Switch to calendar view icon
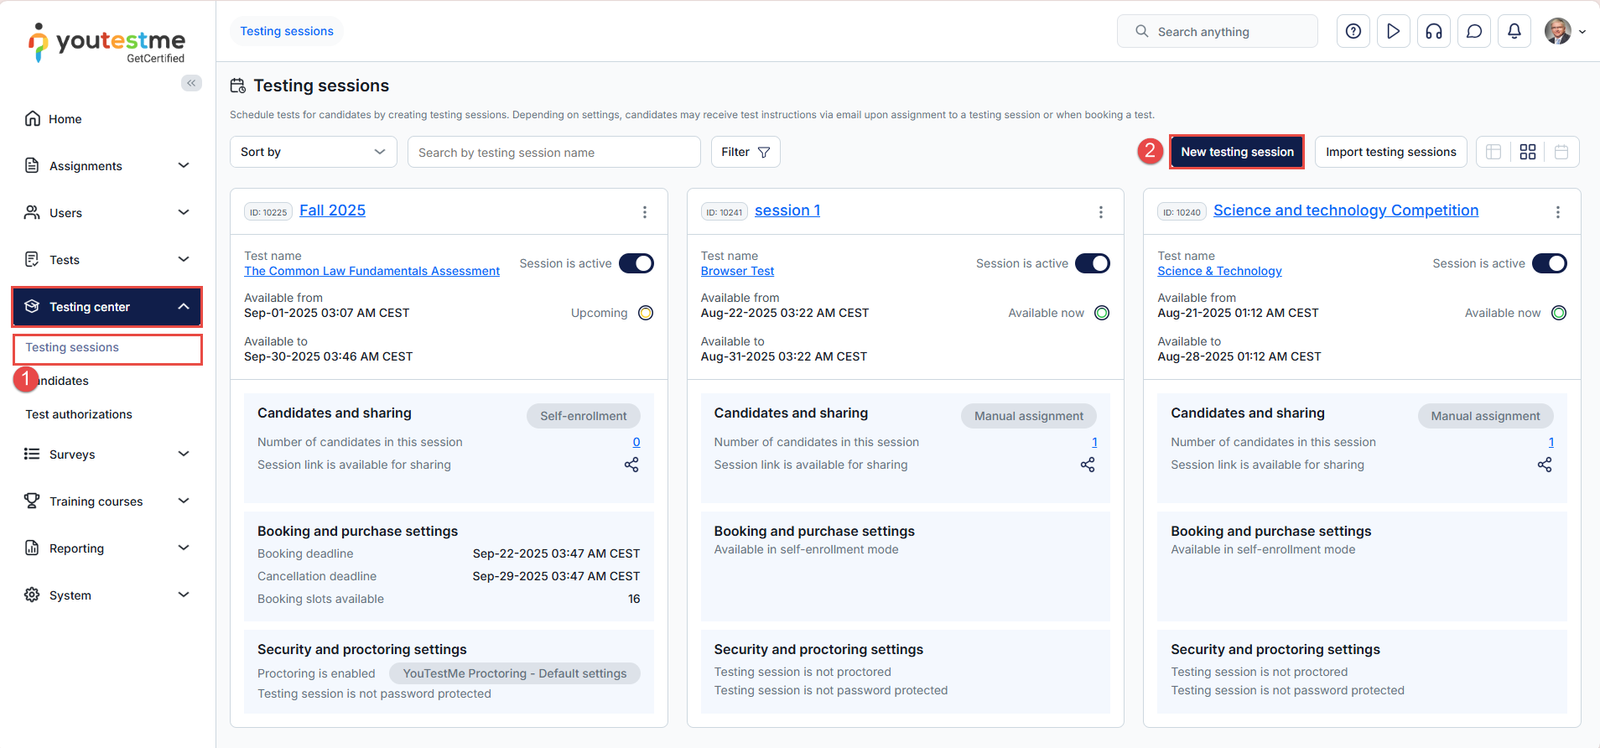This screenshot has width=1600, height=748. 1561,152
